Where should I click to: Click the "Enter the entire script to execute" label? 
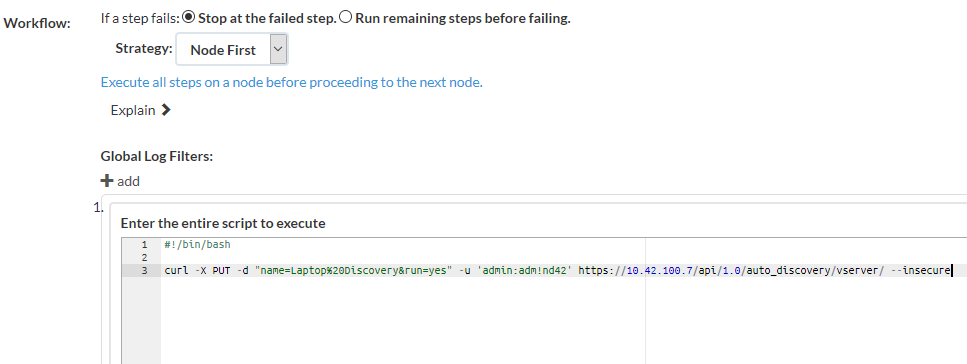[x=223, y=223]
